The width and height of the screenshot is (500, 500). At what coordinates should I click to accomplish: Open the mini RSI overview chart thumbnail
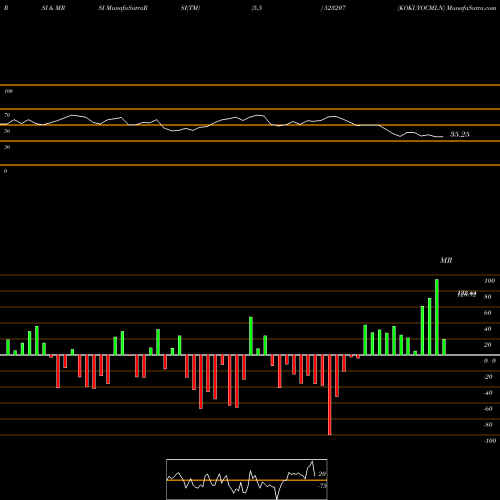pyautogui.click(x=247, y=479)
